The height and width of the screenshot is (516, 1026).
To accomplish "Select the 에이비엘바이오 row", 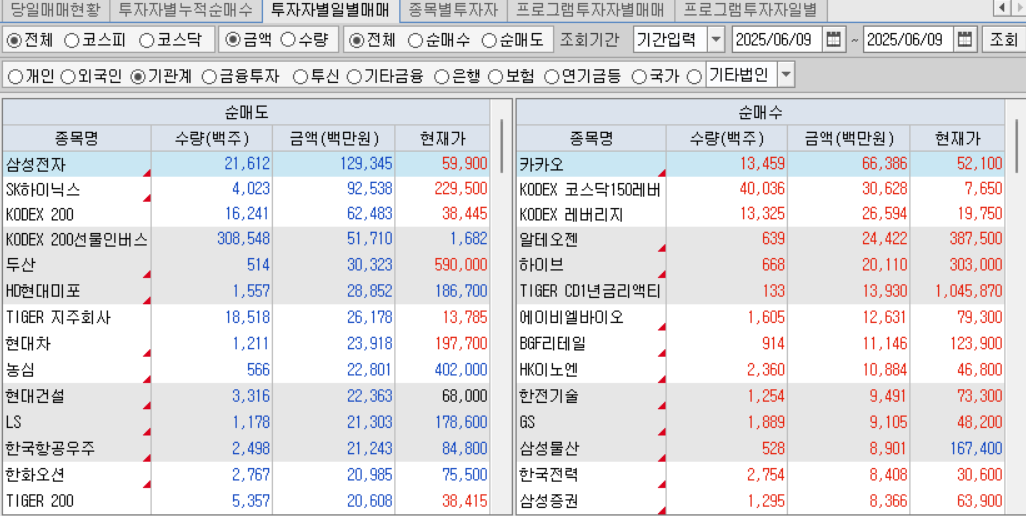I will pos(760,318).
